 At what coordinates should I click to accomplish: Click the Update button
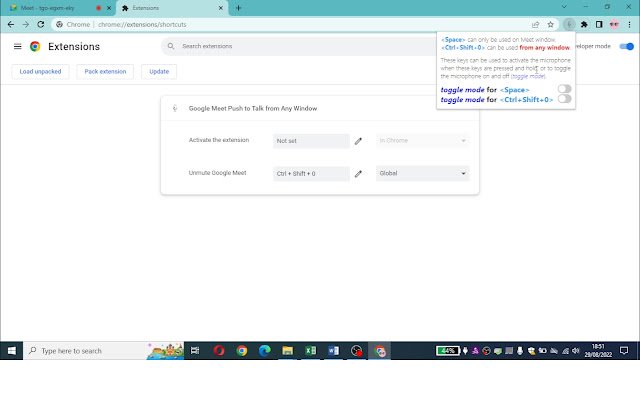point(159,71)
